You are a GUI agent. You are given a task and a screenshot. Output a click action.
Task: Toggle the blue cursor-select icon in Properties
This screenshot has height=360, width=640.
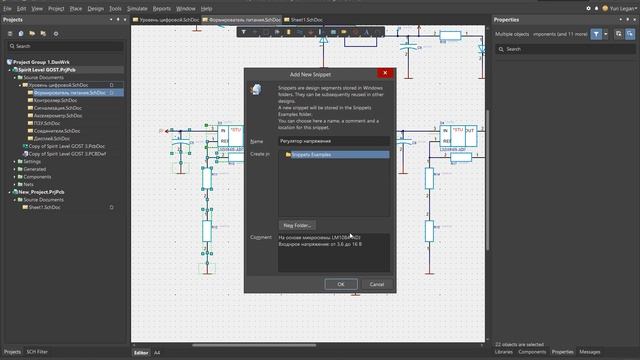pos(630,34)
